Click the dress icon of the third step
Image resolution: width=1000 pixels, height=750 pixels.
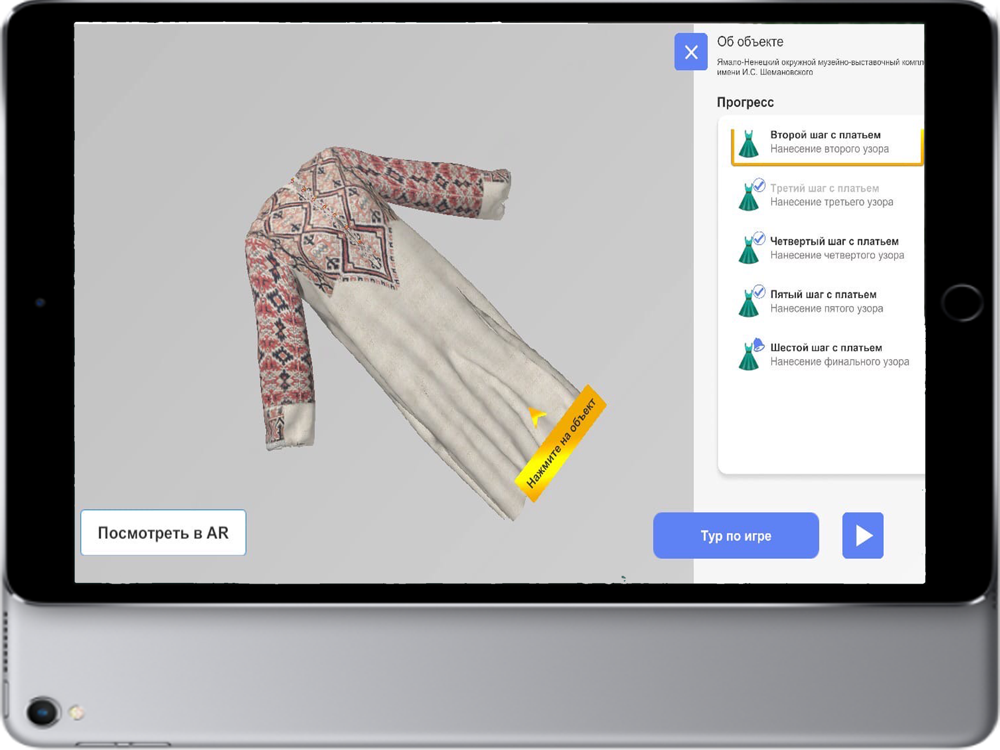click(748, 197)
